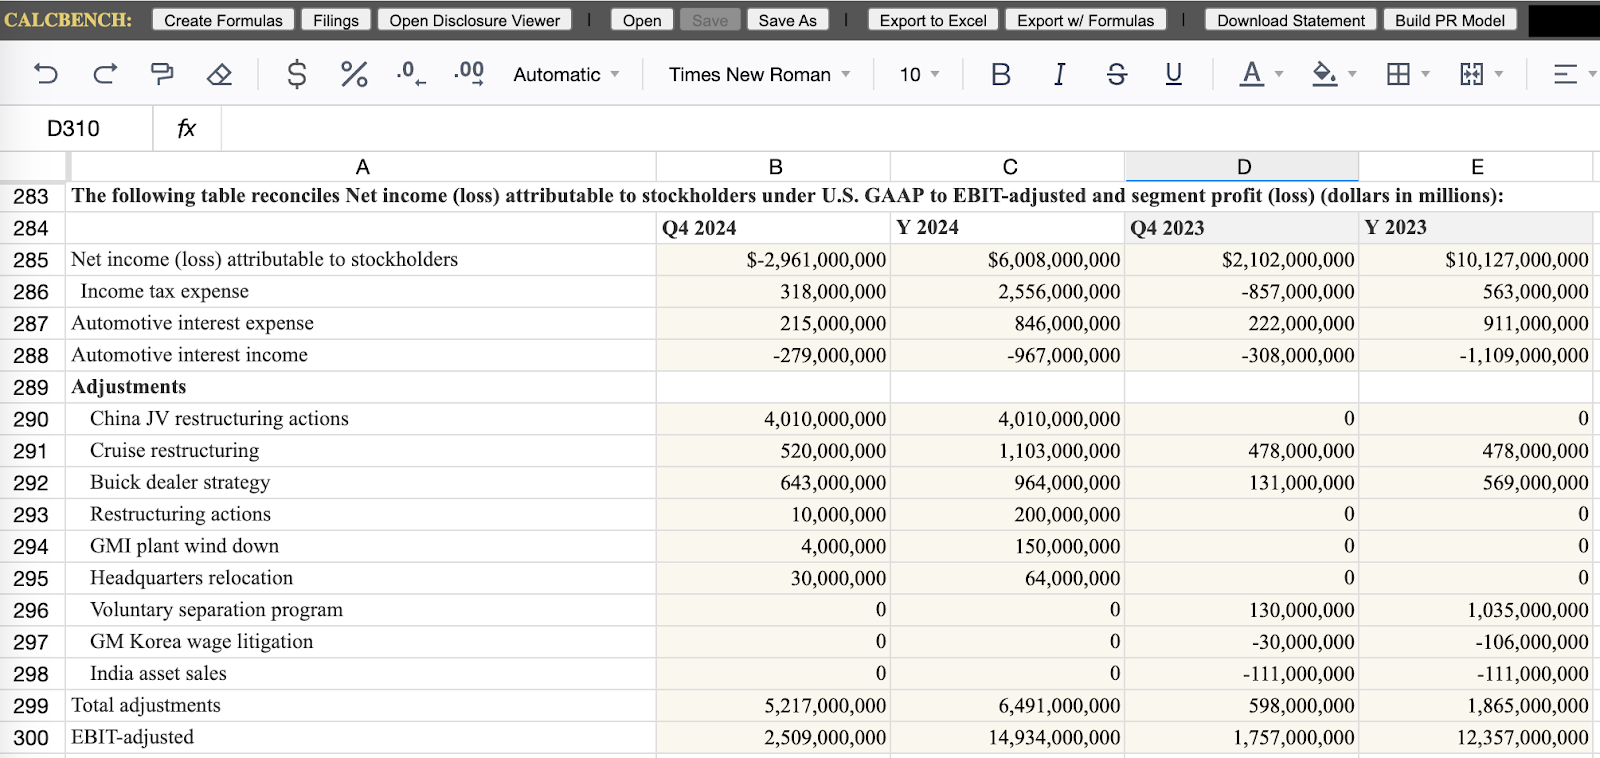
Task: Click Download Statement button
Action: (1291, 20)
